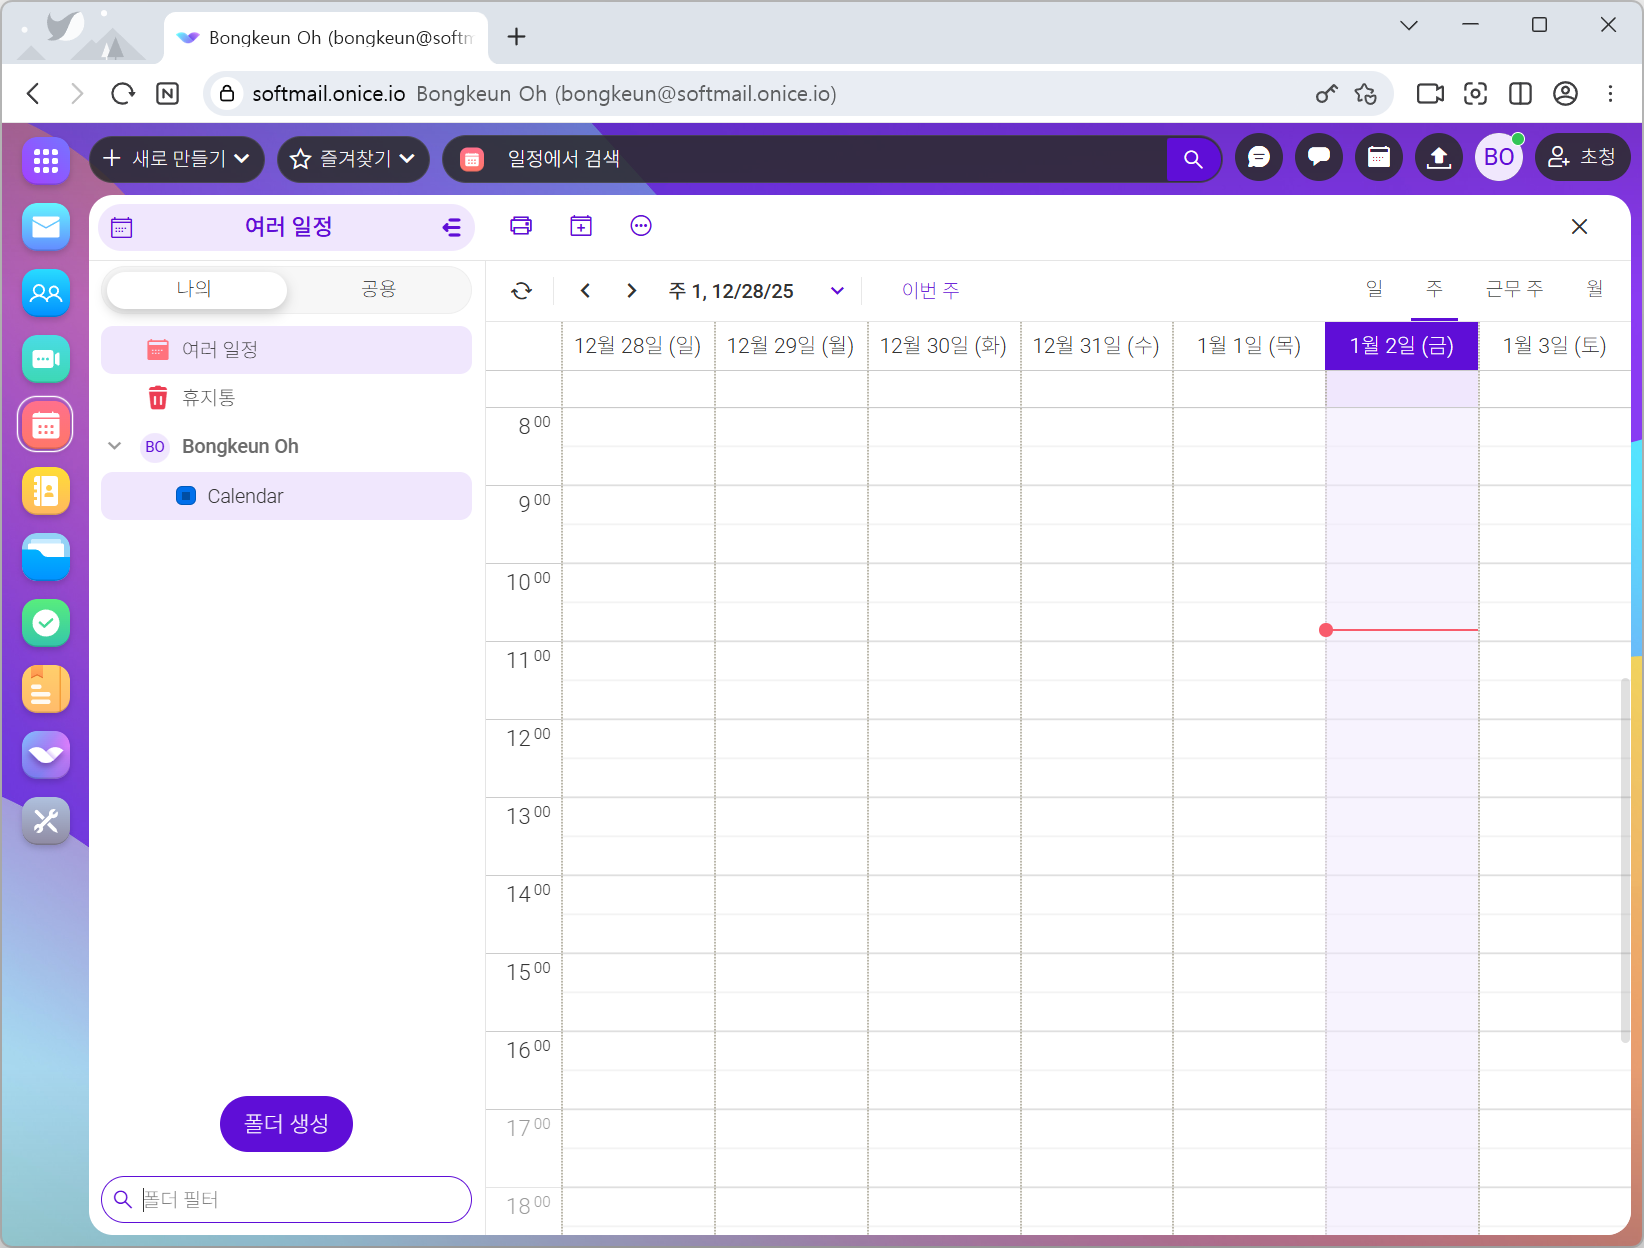Click the 폴더 필터 input field
The width and height of the screenshot is (1644, 1248).
click(300, 1199)
